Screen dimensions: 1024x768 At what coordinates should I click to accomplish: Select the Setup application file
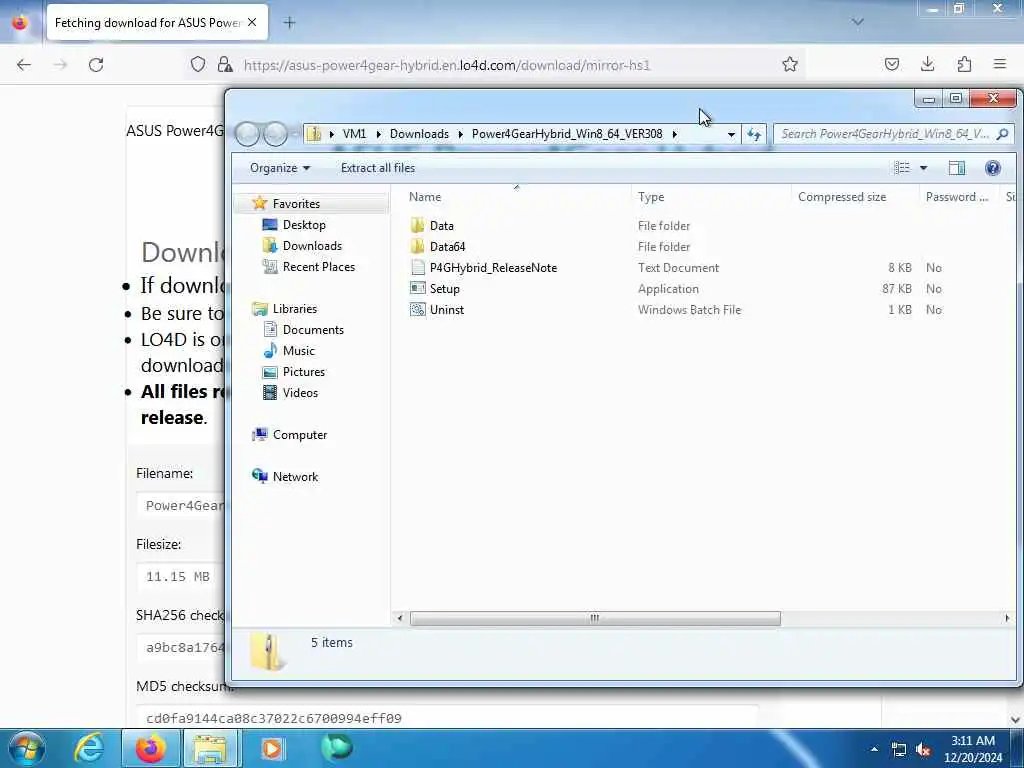click(444, 289)
